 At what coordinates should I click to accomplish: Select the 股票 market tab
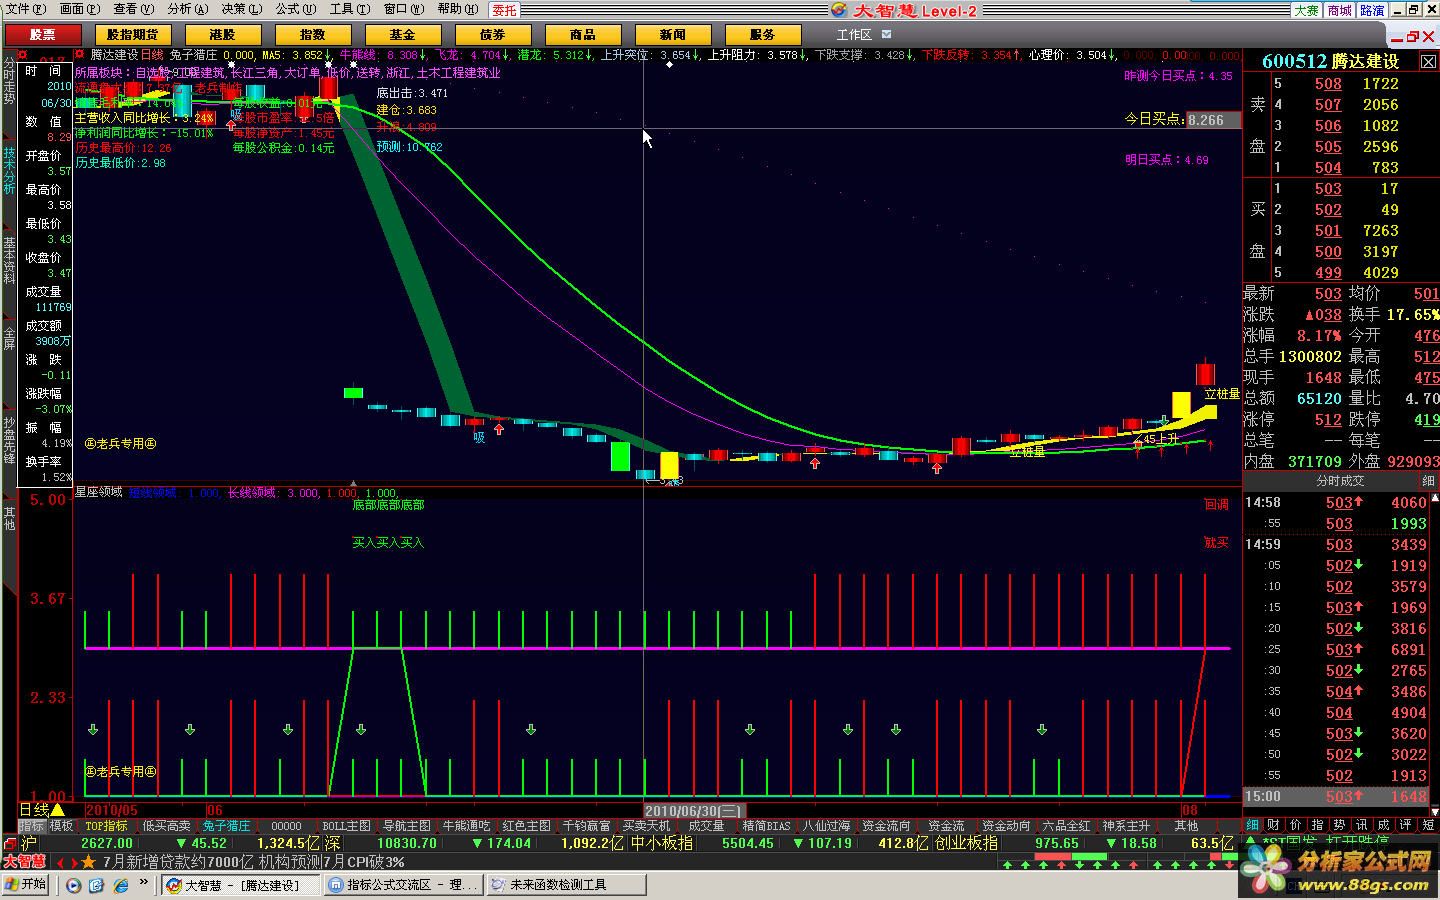coord(43,34)
